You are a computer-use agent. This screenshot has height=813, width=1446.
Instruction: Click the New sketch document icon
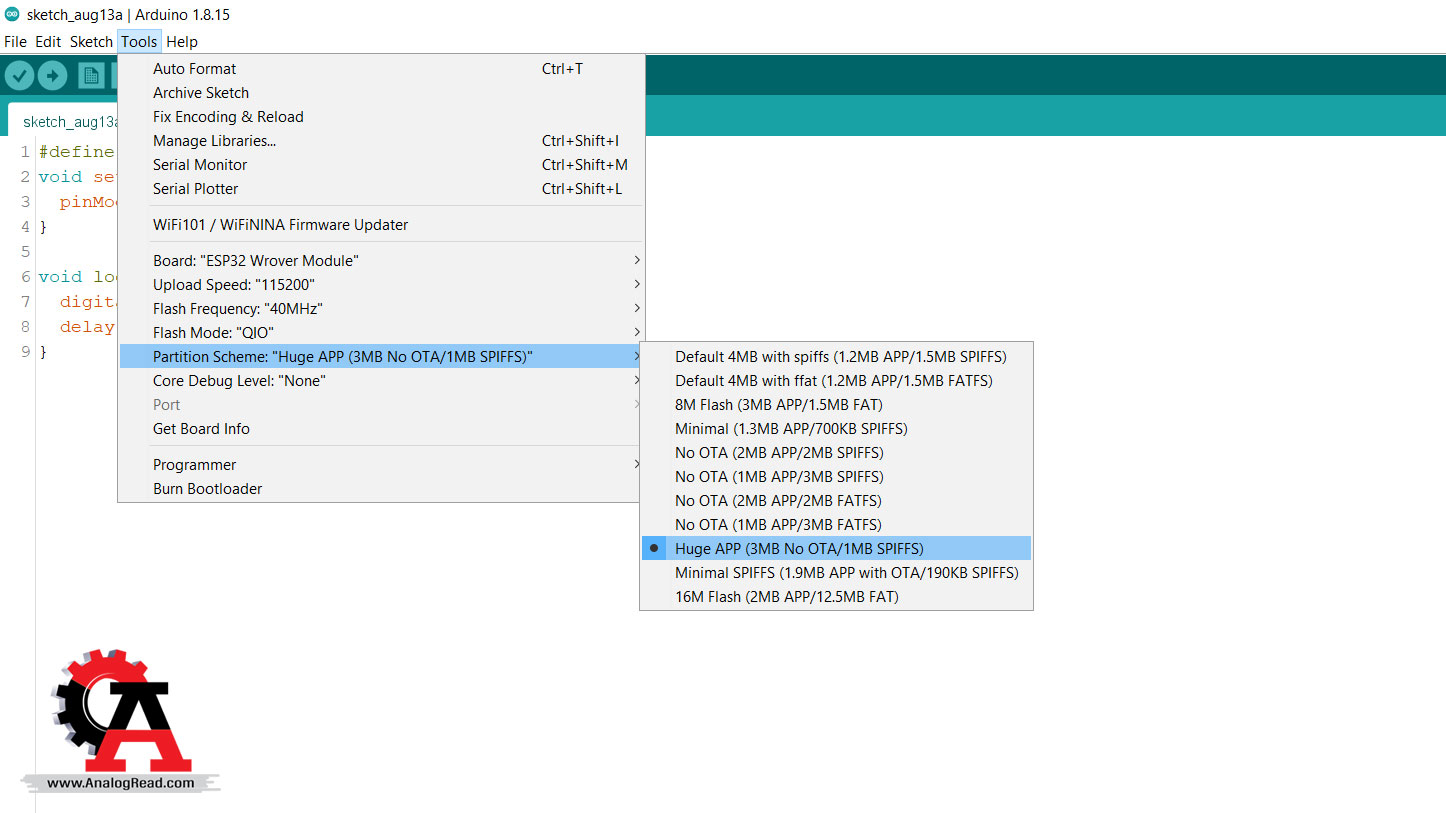click(x=91, y=76)
